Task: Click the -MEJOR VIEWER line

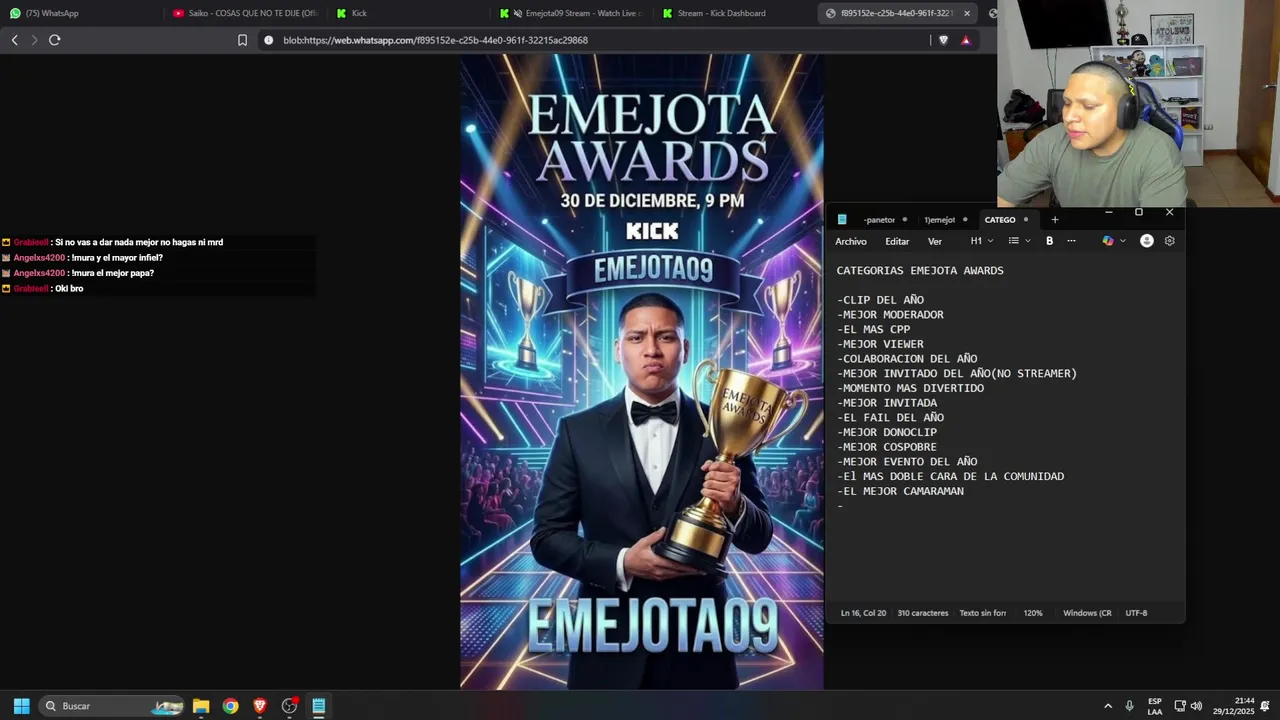Action: [880, 344]
